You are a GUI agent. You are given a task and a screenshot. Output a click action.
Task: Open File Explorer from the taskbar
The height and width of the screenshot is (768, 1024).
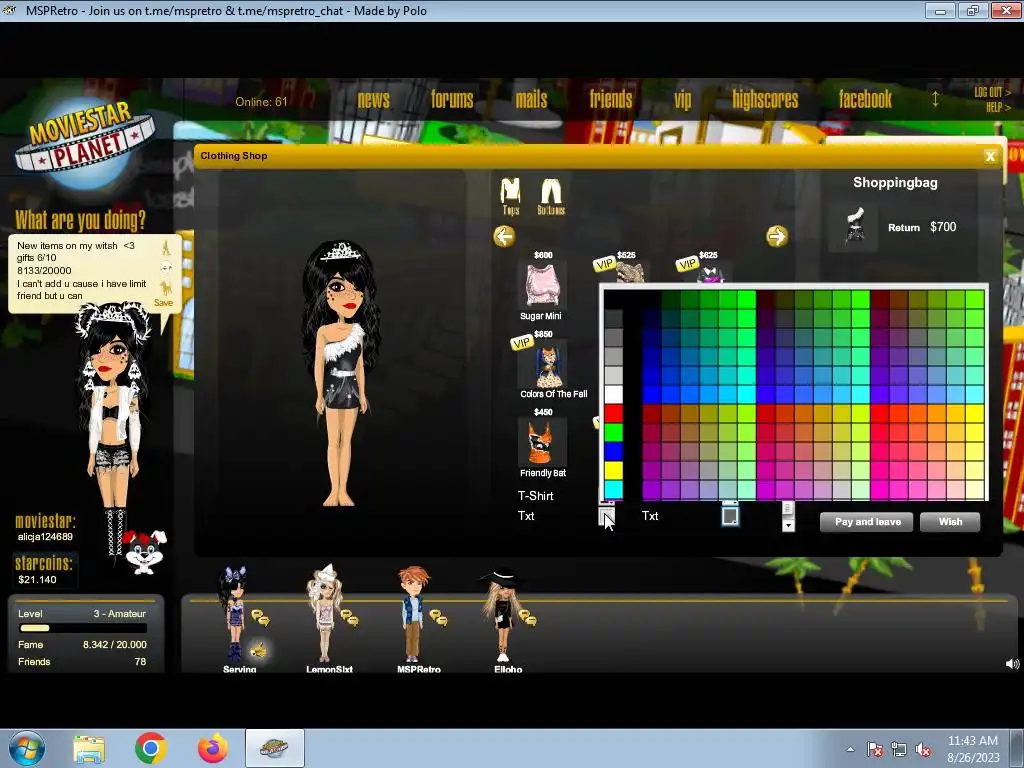pos(89,748)
